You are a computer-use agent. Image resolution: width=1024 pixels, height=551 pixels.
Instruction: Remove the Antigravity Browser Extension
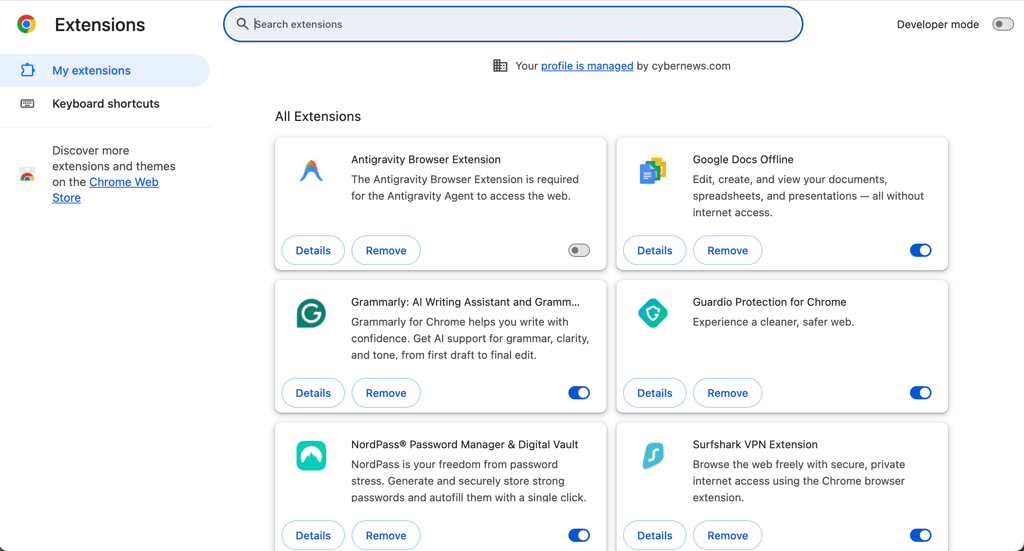(386, 250)
